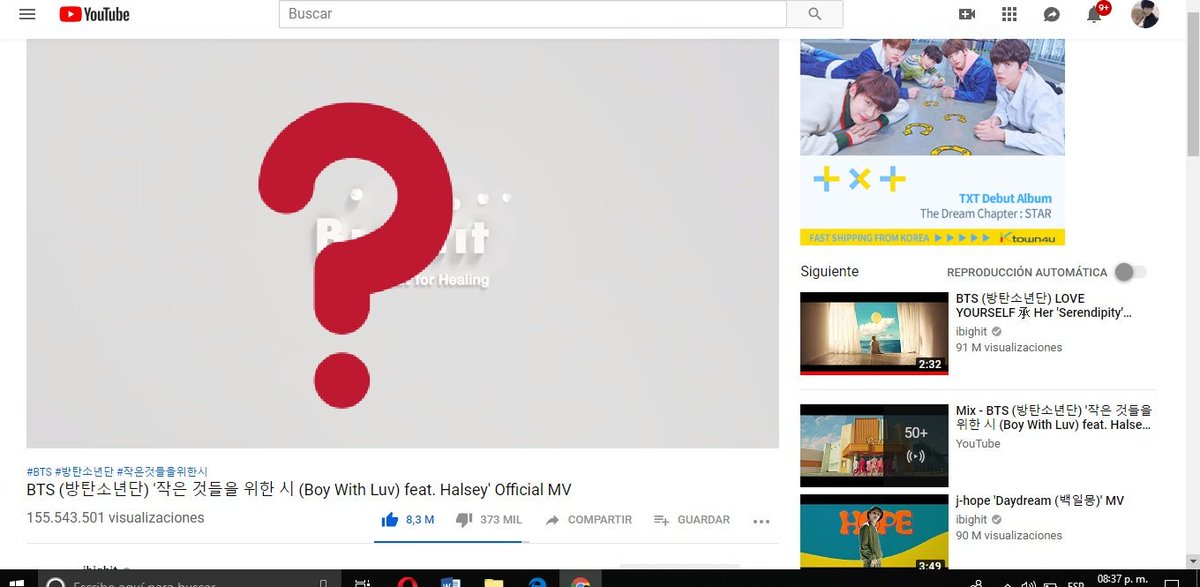Open the notifications bell
This screenshot has height=587, width=1200.
tap(1095, 14)
